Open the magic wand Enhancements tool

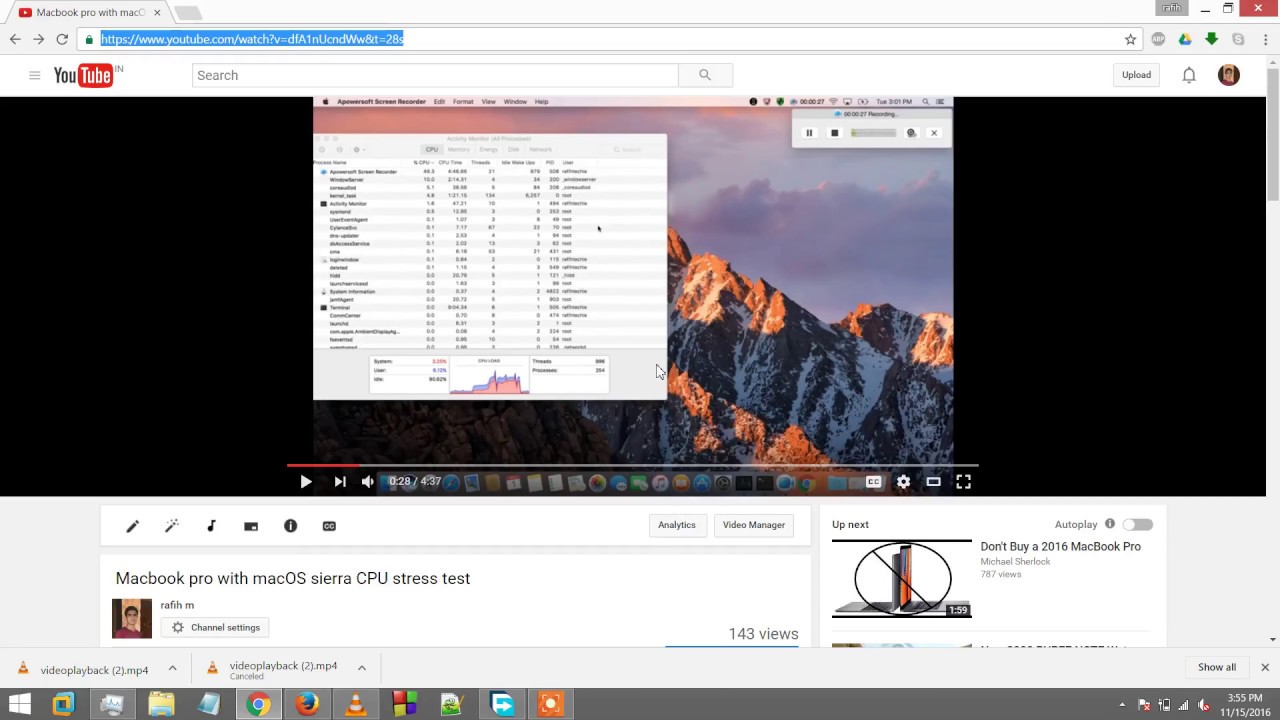coord(171,526)
